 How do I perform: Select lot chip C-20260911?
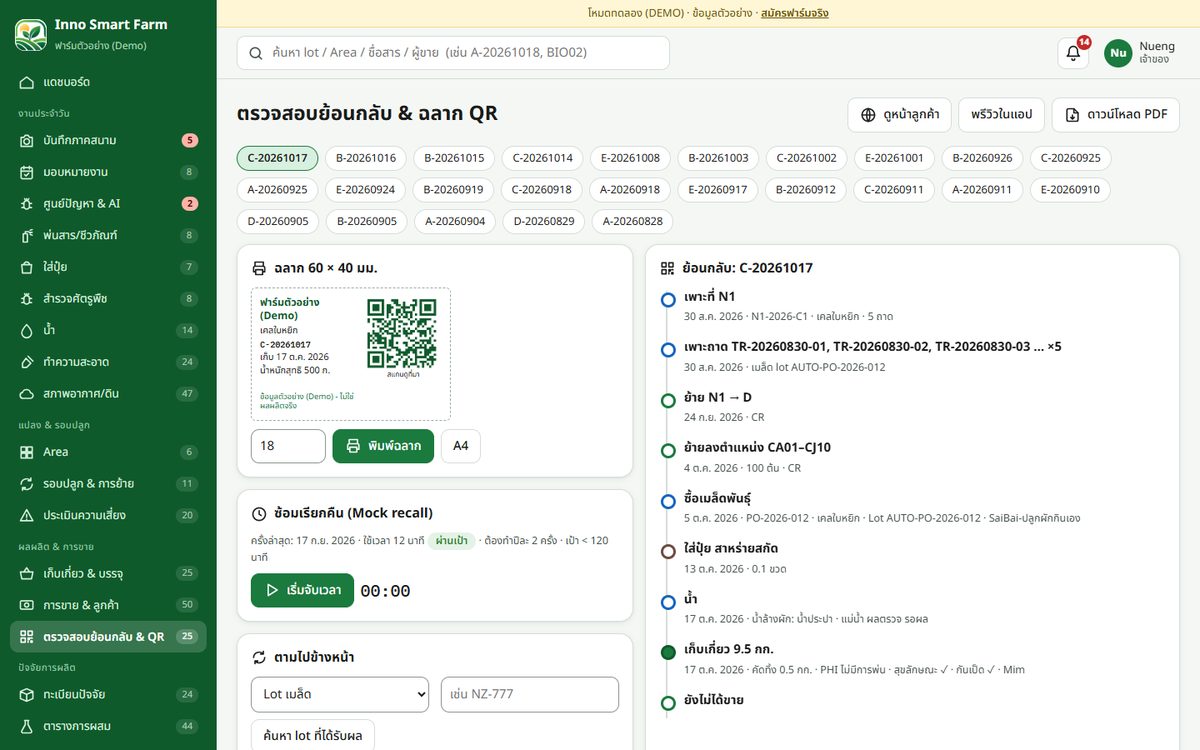[x=894, y=190]
